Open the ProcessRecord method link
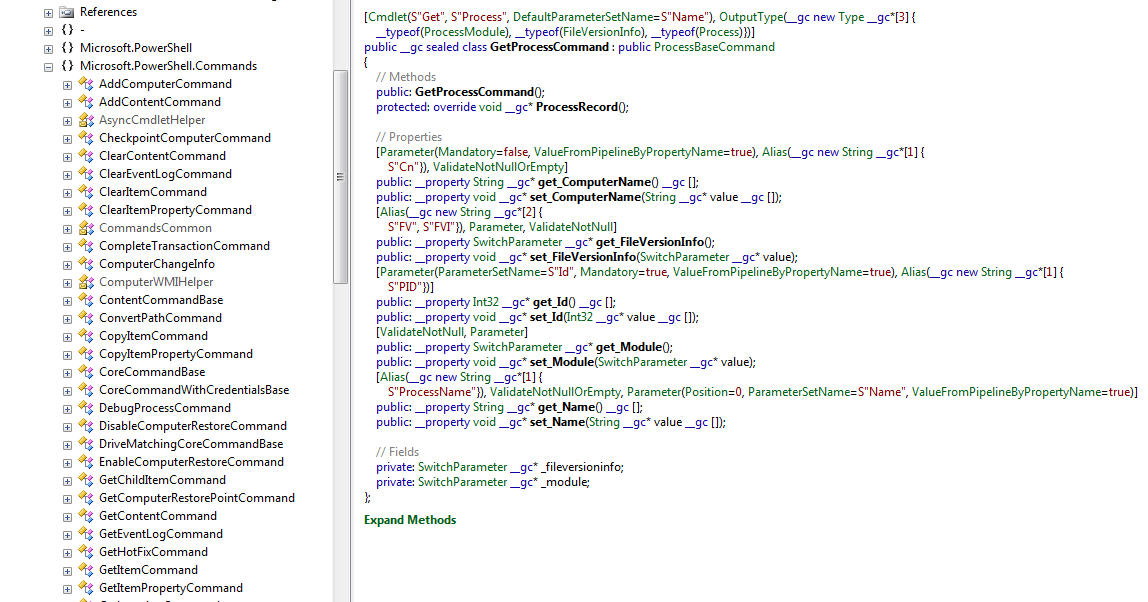1148x602 pixels. pyautogui.click(x=577, y=107)
